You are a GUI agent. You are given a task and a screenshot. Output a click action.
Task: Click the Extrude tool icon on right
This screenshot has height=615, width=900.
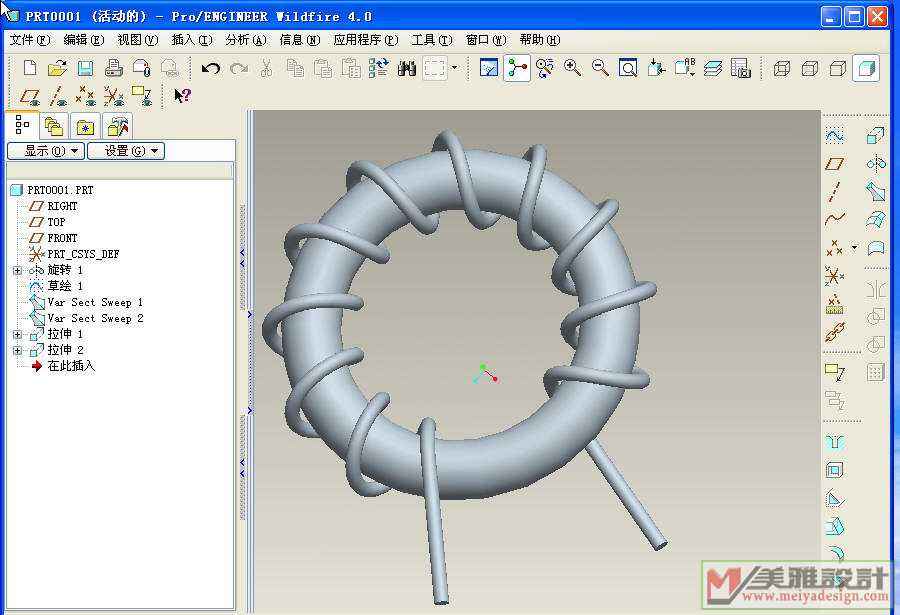point(876,135)
